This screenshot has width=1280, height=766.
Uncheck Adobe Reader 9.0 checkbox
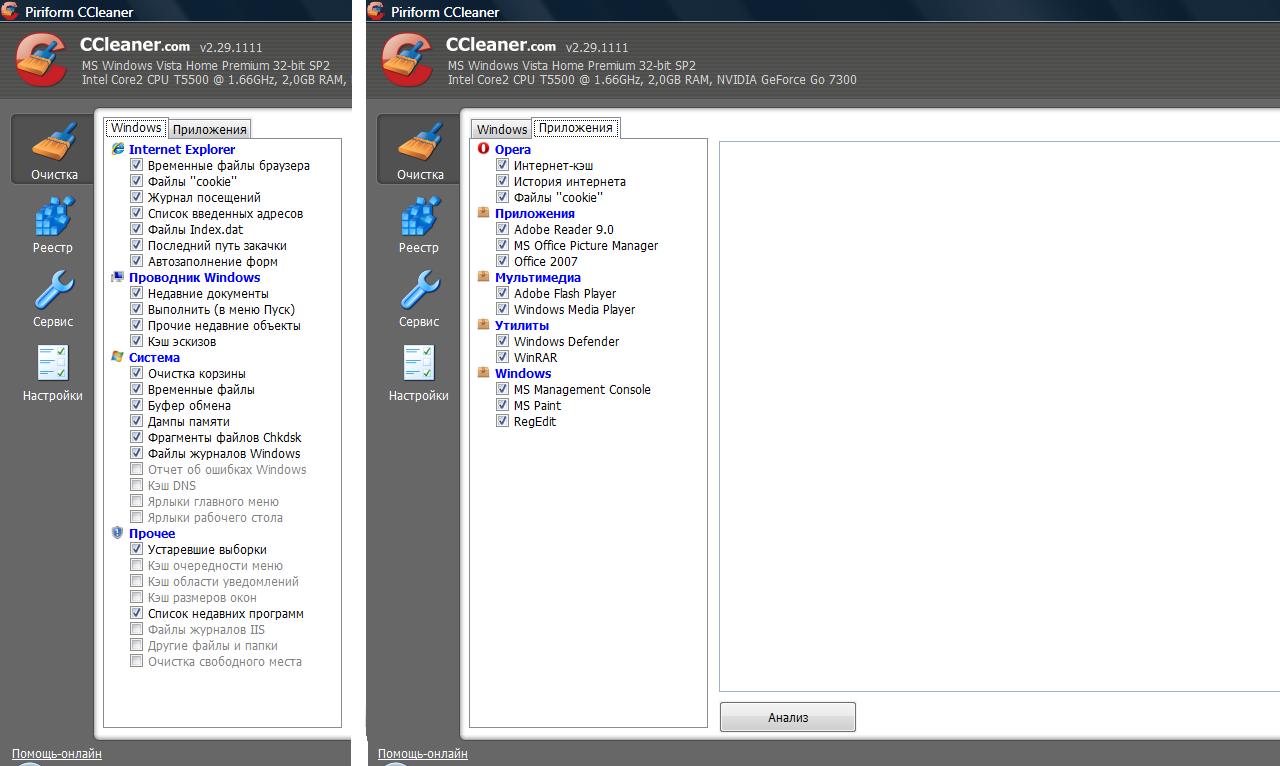coord(503,229)
